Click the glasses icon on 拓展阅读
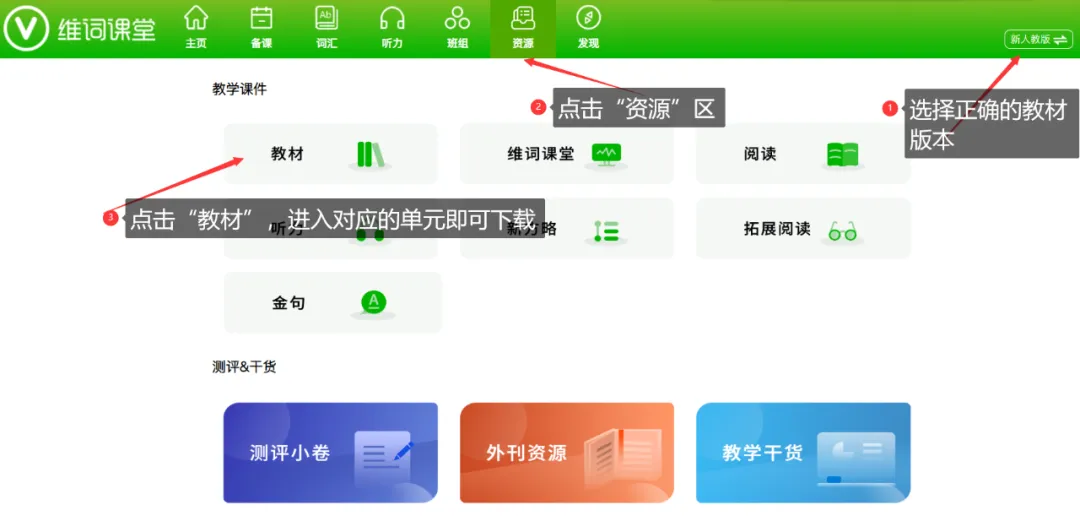 pos(842,232)
